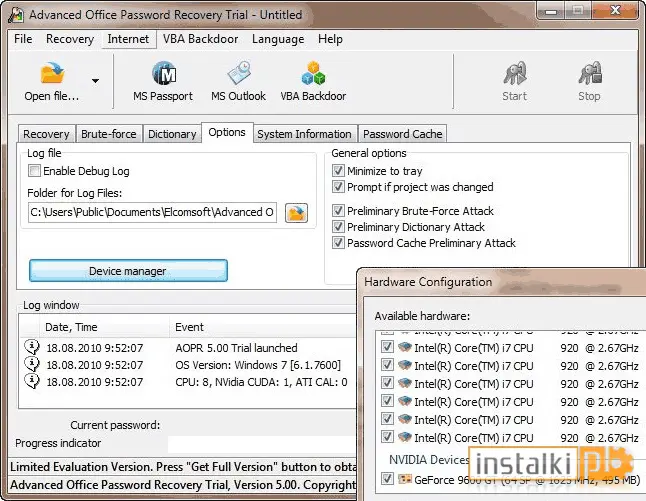The image size is (646, 501).
Task: Click the Progress indicator bar
Action: pos(263,444)
